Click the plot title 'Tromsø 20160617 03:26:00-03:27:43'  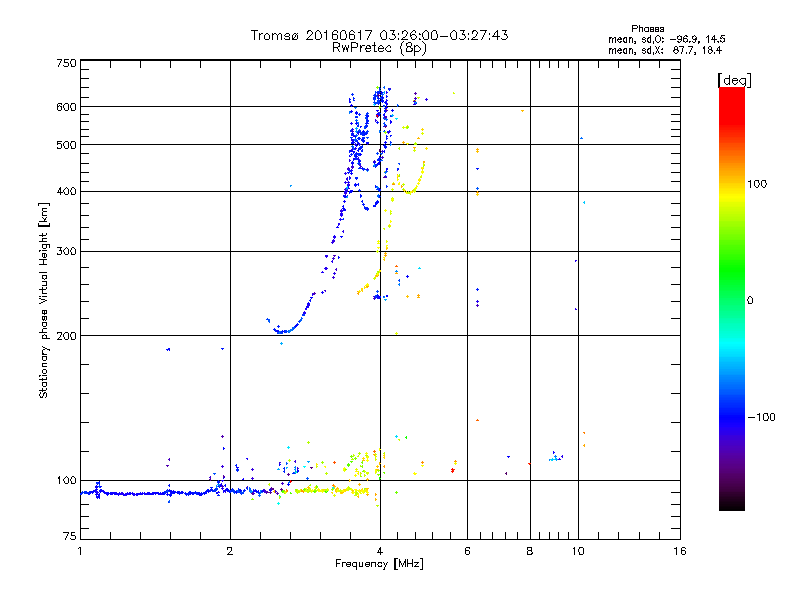point(379,35)
